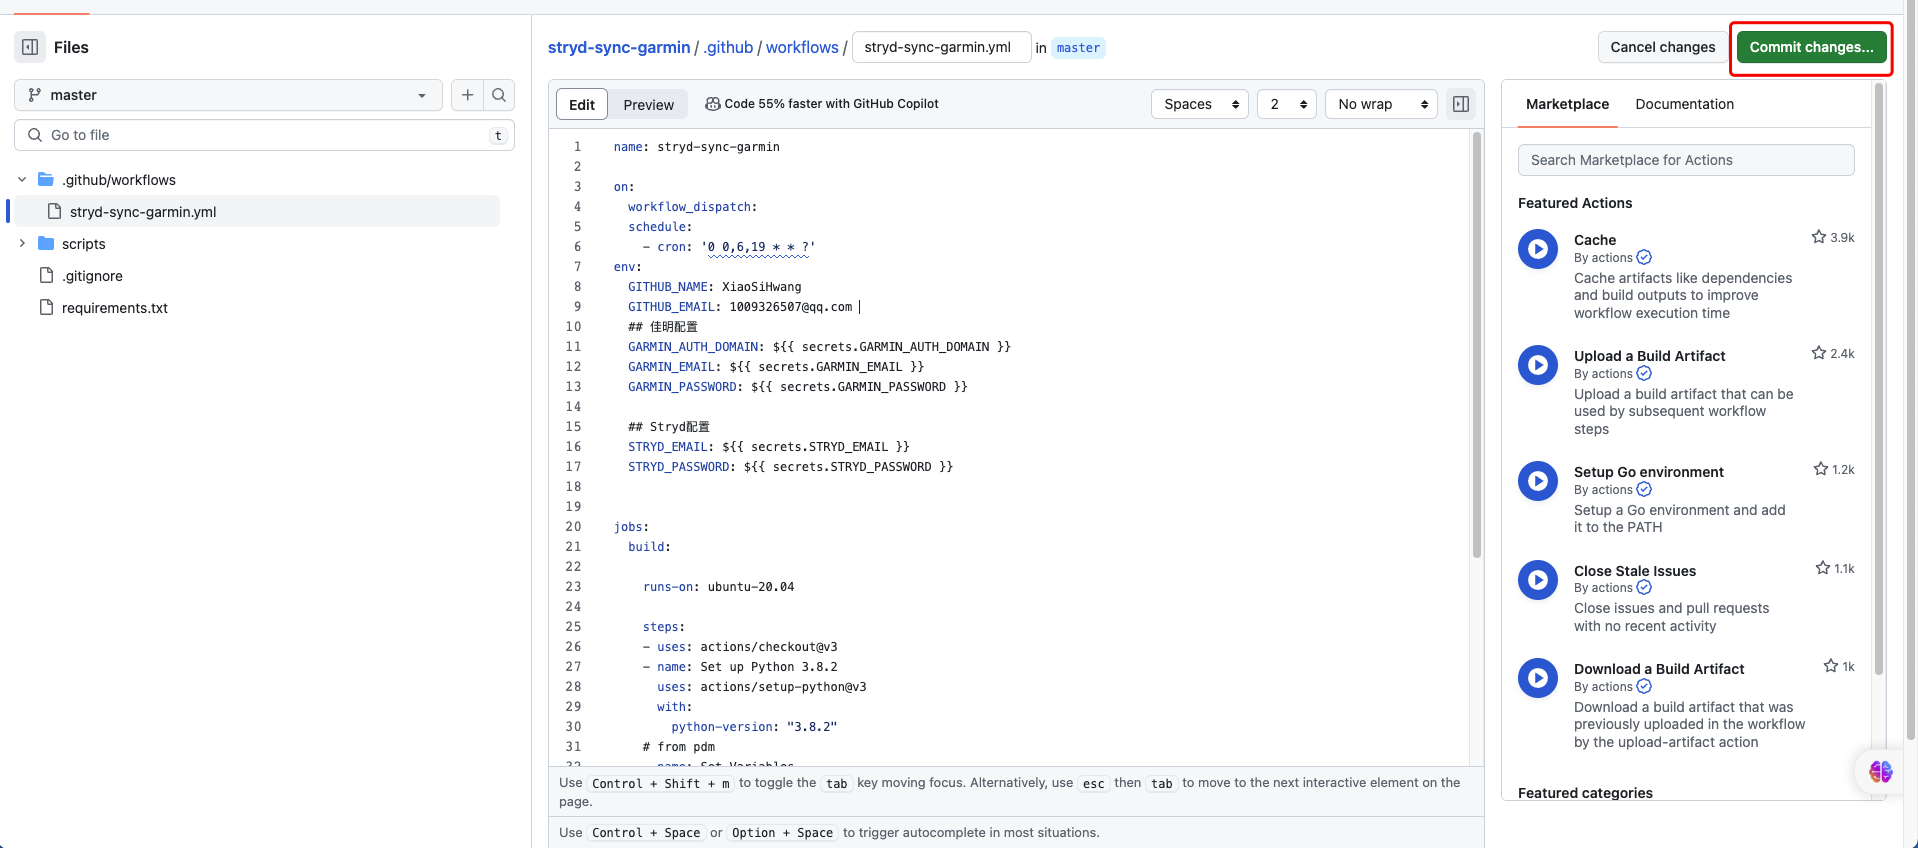The height and width of the screenshot is (848, 1918).
Task: Open the Documentation tab
Action: [x=1684, y=104]
